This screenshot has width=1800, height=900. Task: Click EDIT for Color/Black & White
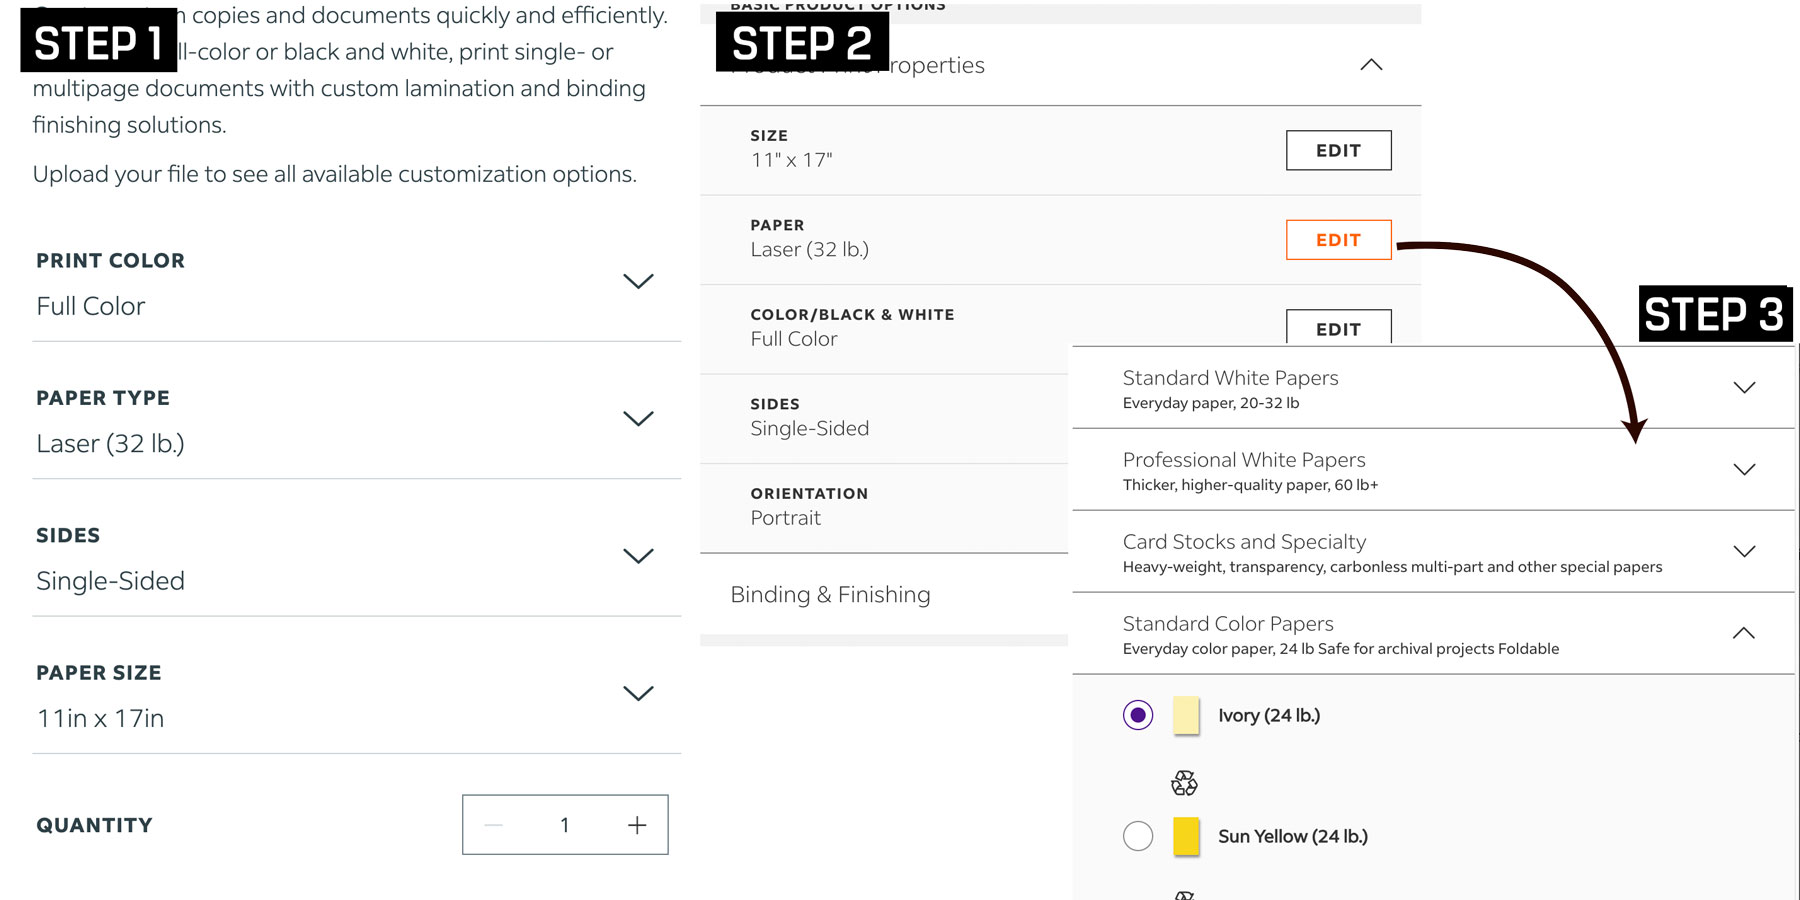pyautogui.click(x=1338, y=327)
